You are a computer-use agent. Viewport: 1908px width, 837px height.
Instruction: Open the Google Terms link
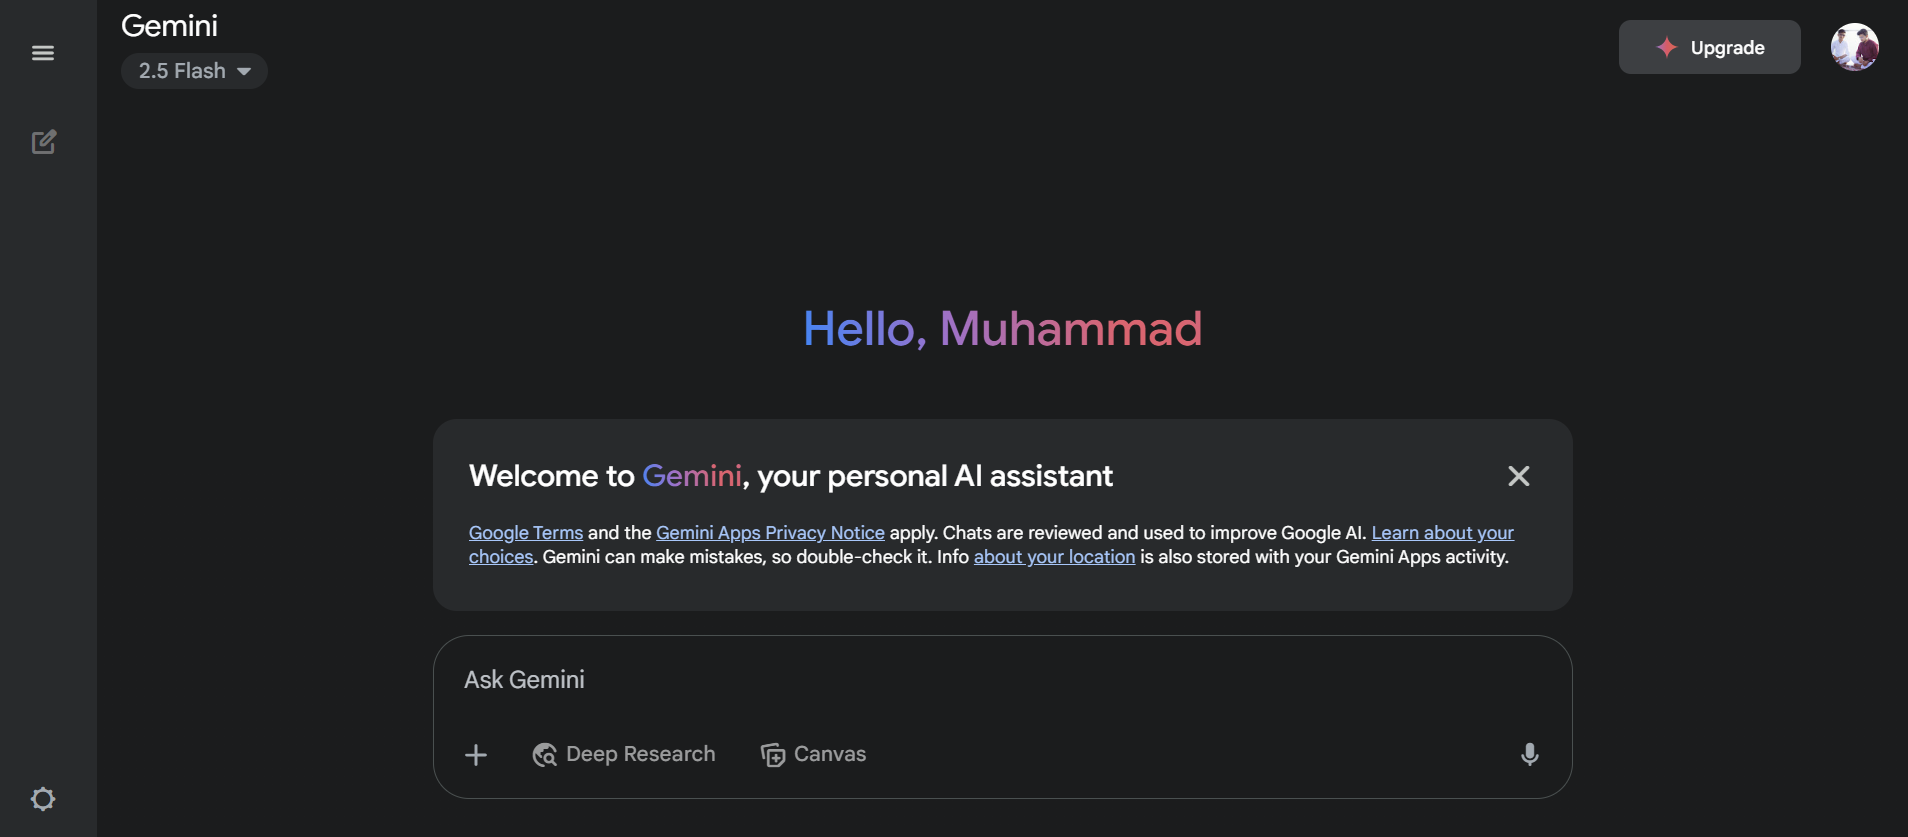coord(525,532)
